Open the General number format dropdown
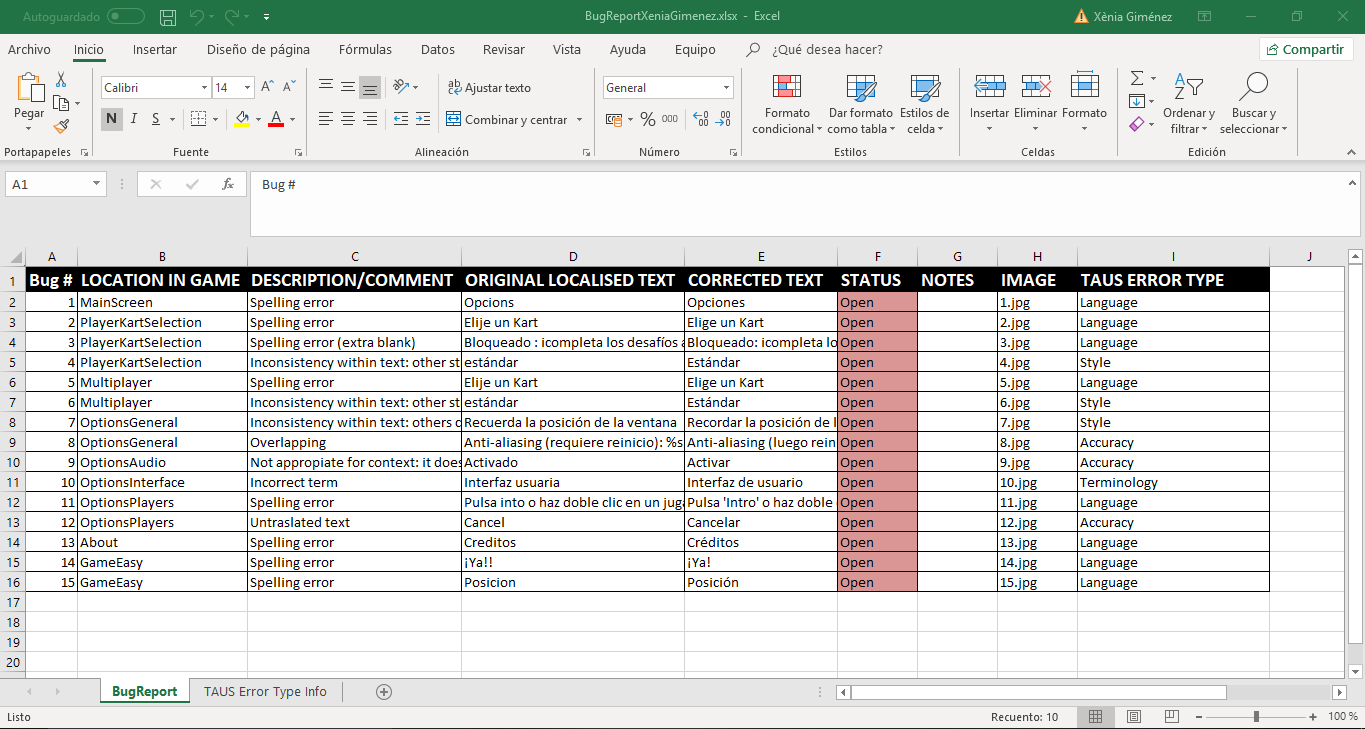The width and height of the screenshot is (1365, 729). pos(728,87)
